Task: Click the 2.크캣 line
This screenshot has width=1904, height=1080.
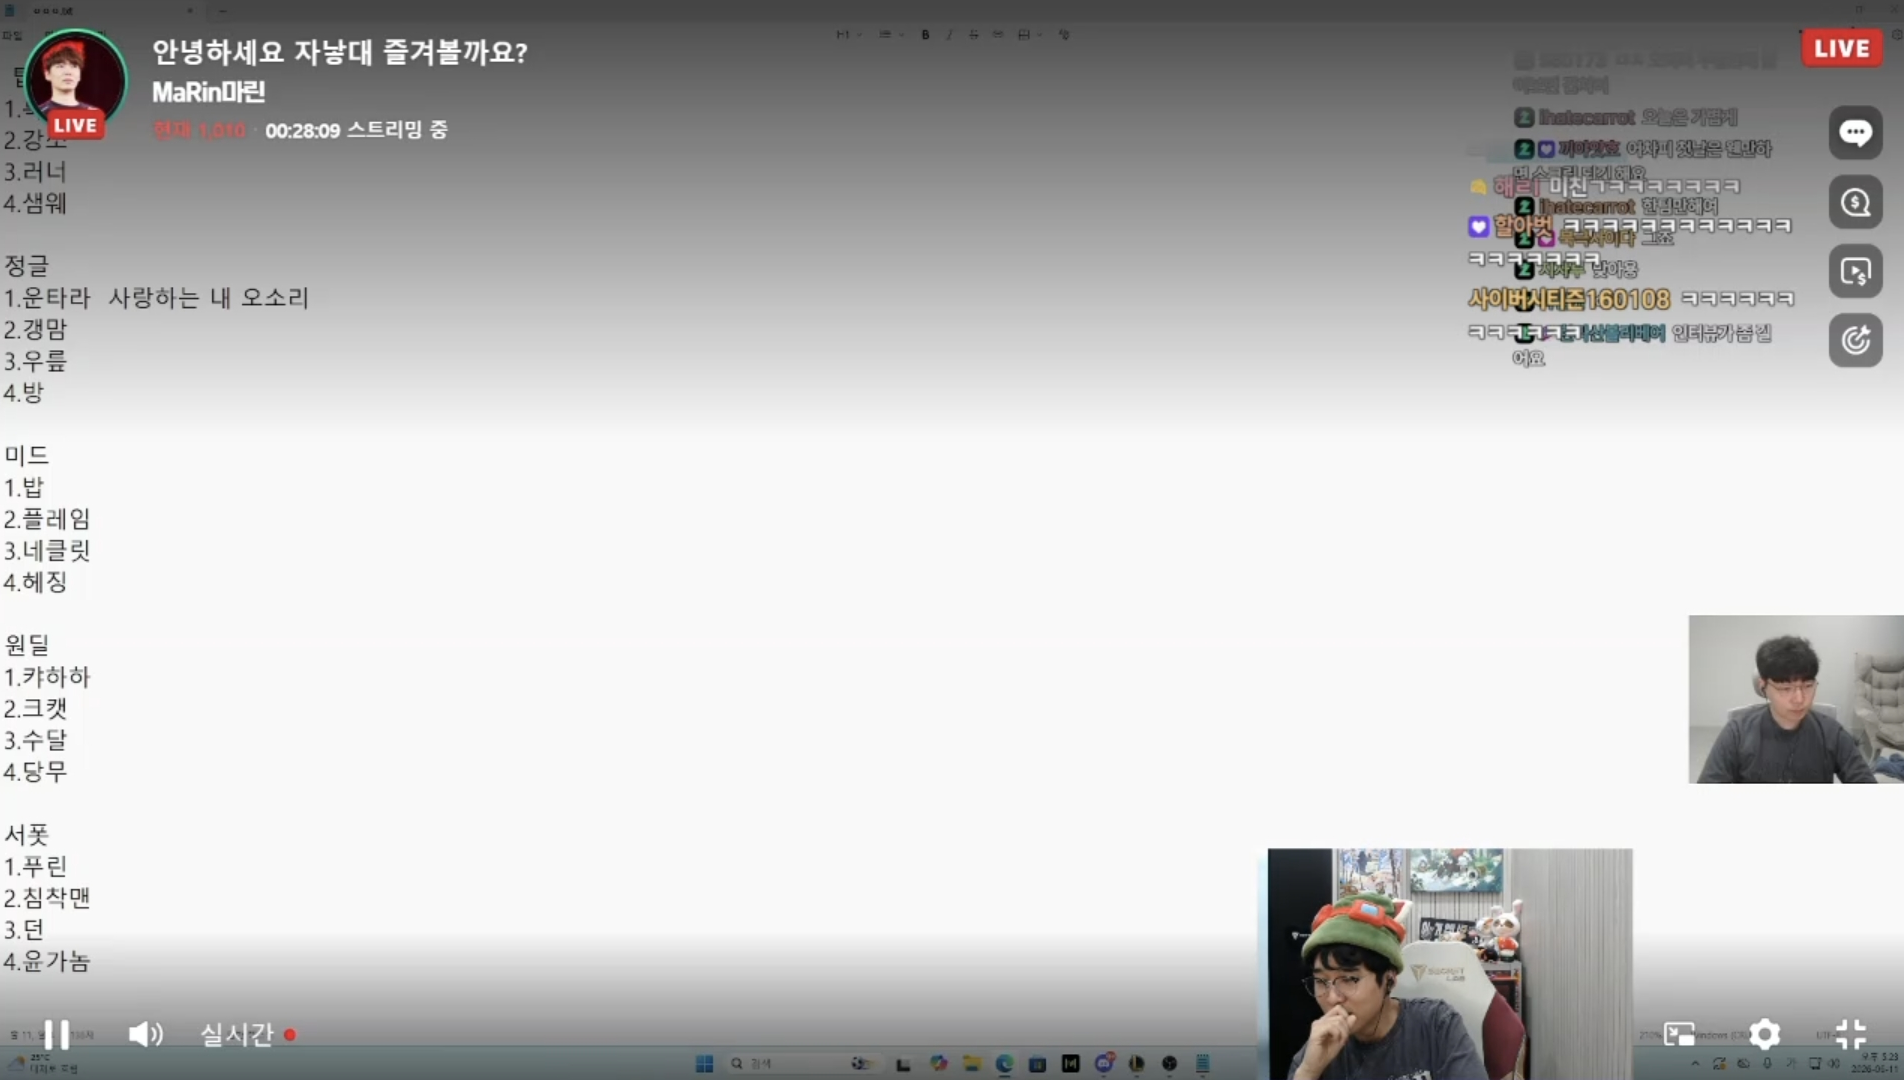Action: tap(35, 708)
